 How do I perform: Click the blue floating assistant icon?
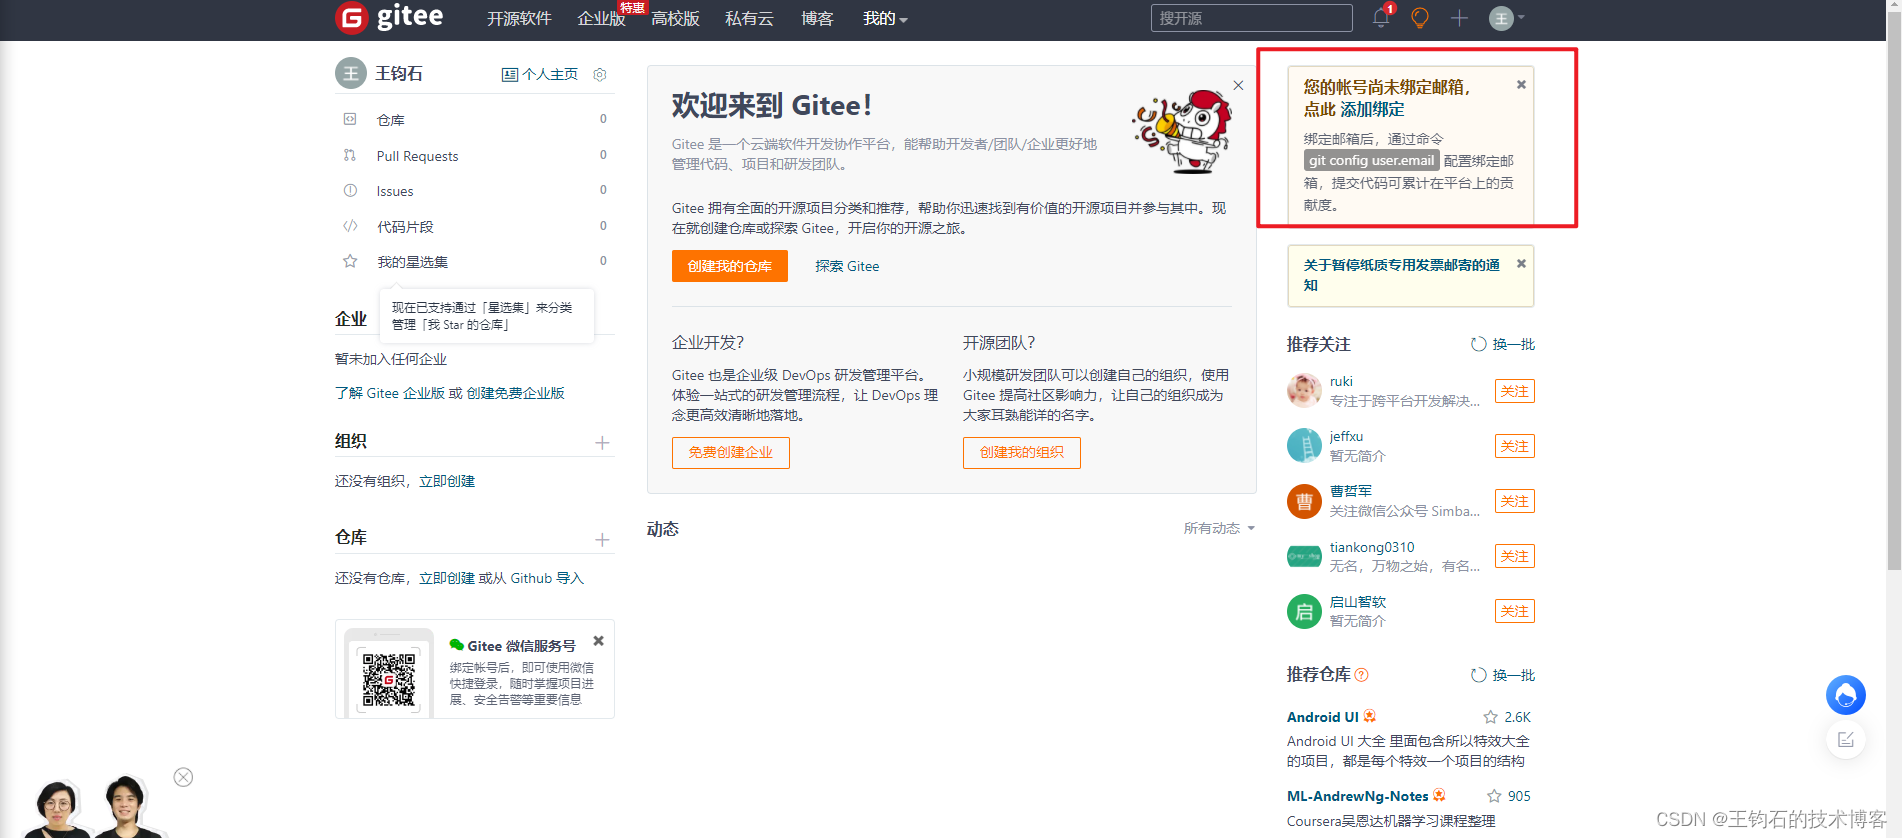point(1846,695)
